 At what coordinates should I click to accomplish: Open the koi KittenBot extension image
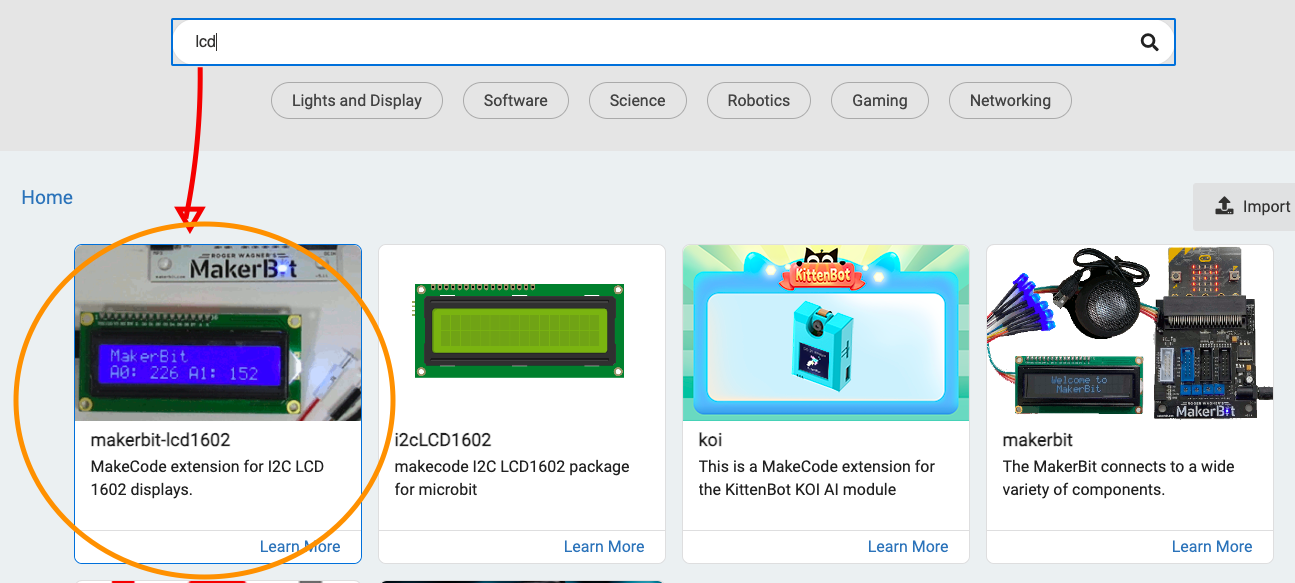(x=826, y=333)
